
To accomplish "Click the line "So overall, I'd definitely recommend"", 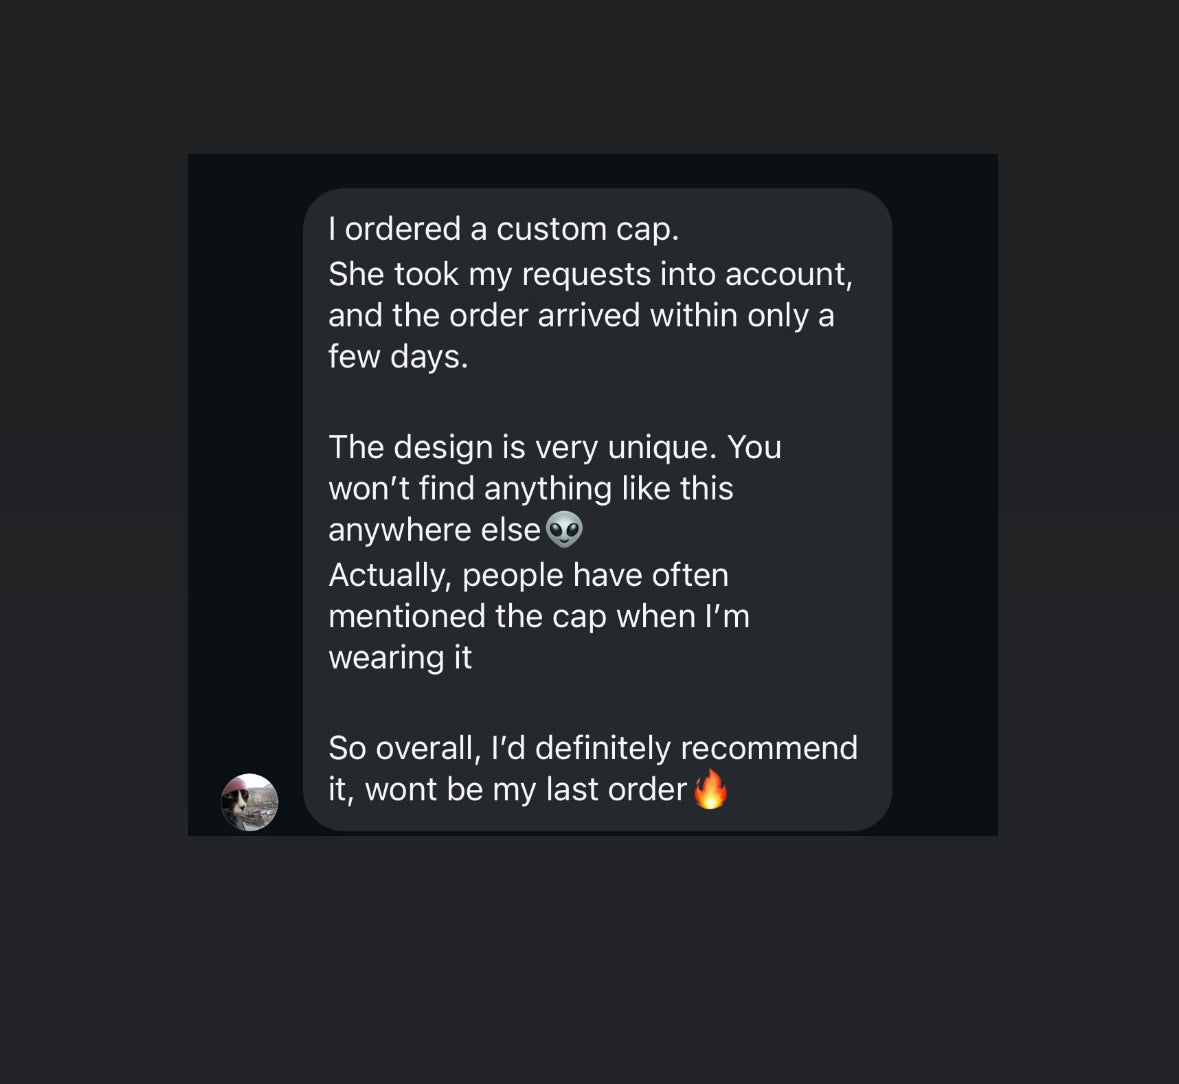I will (x=593, y=748).
